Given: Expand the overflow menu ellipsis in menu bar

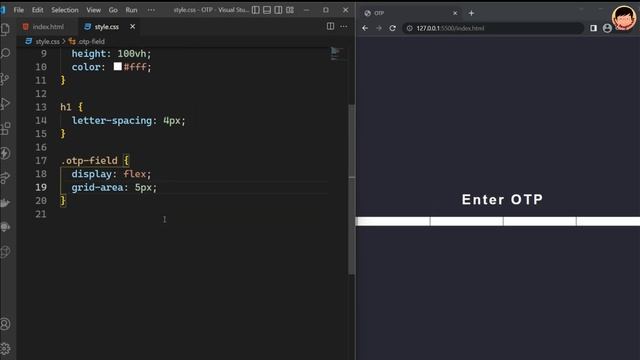Looking at the screenshot, I should coord(151,10).
